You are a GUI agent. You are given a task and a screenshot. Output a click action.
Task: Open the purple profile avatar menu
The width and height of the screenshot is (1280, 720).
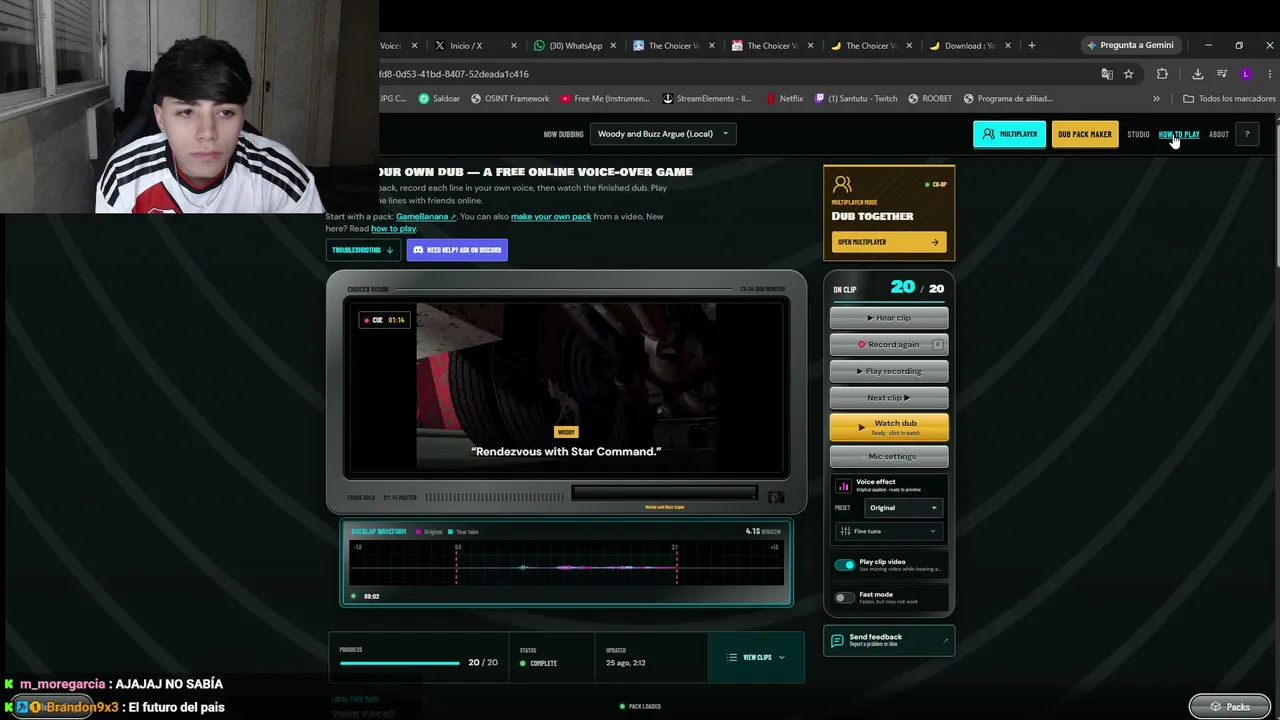point(1246,74)
